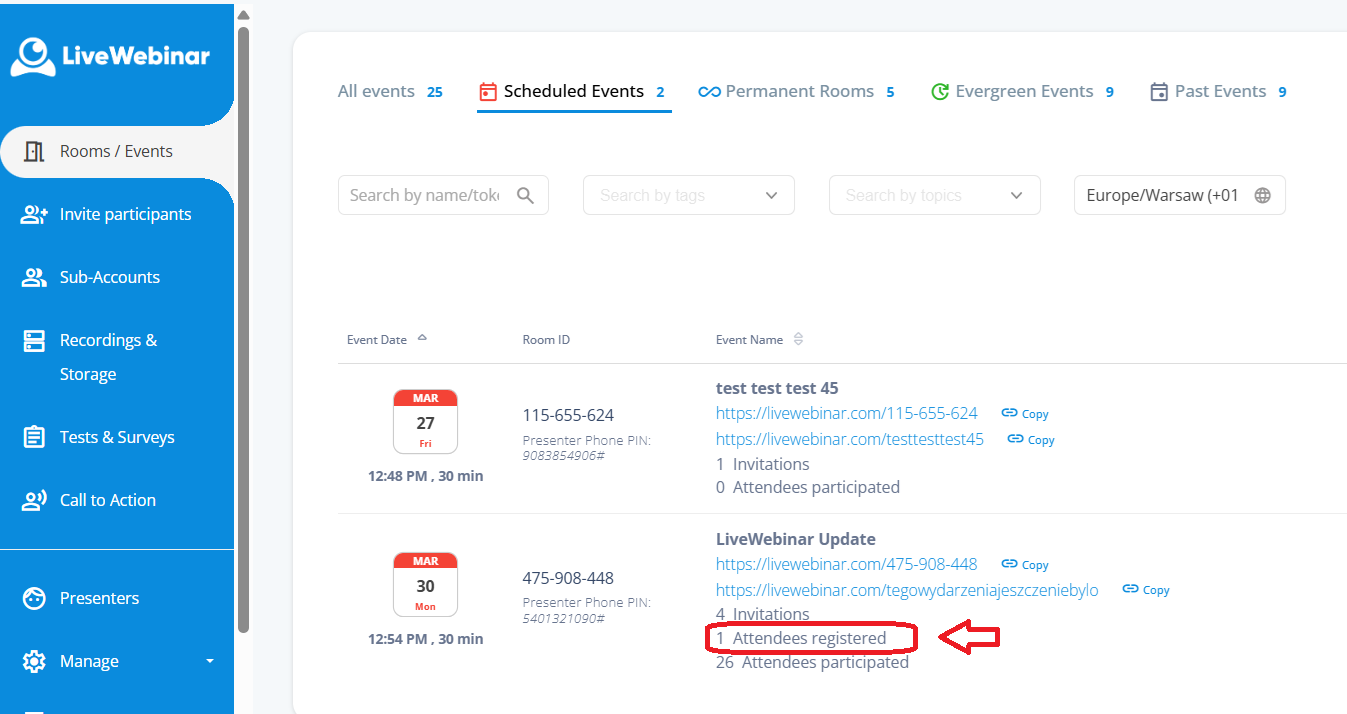This screenshot has width=1347, height=714.
Task: Click the sidebar vertical scrollbar
Action: [243, 330]
